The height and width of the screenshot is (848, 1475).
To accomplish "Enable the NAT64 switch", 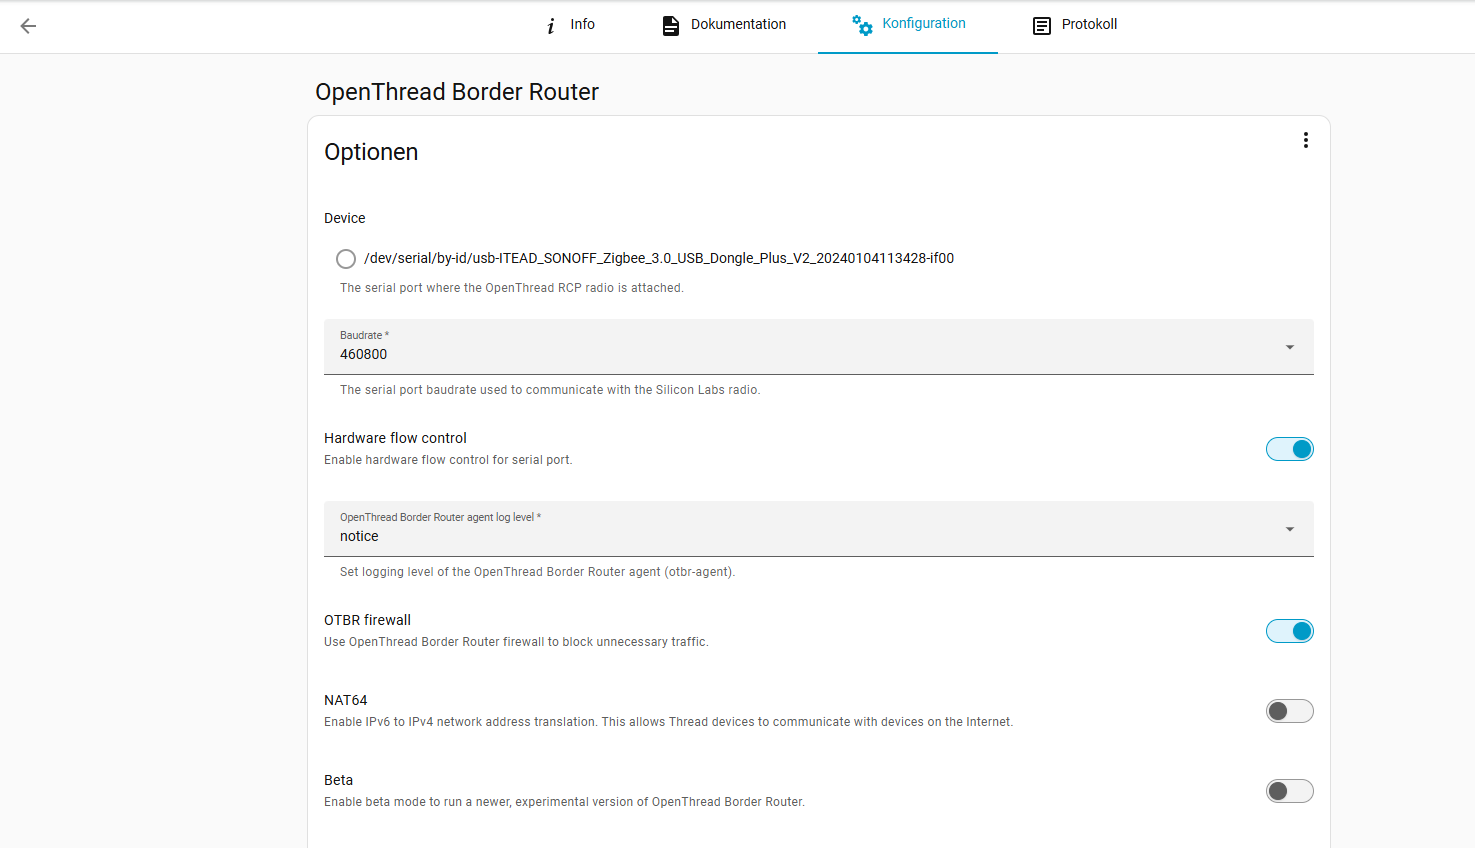I will [1290, 711].
